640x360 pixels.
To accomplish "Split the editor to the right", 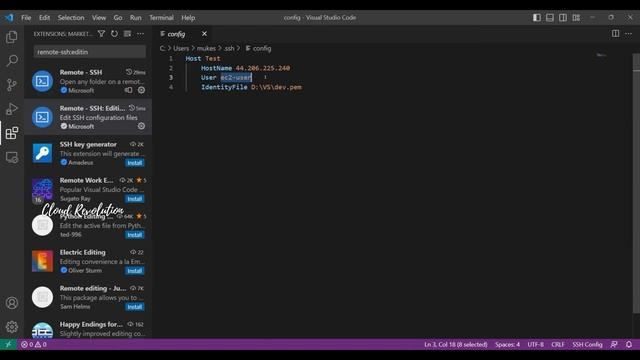I will tap(615, 34).
